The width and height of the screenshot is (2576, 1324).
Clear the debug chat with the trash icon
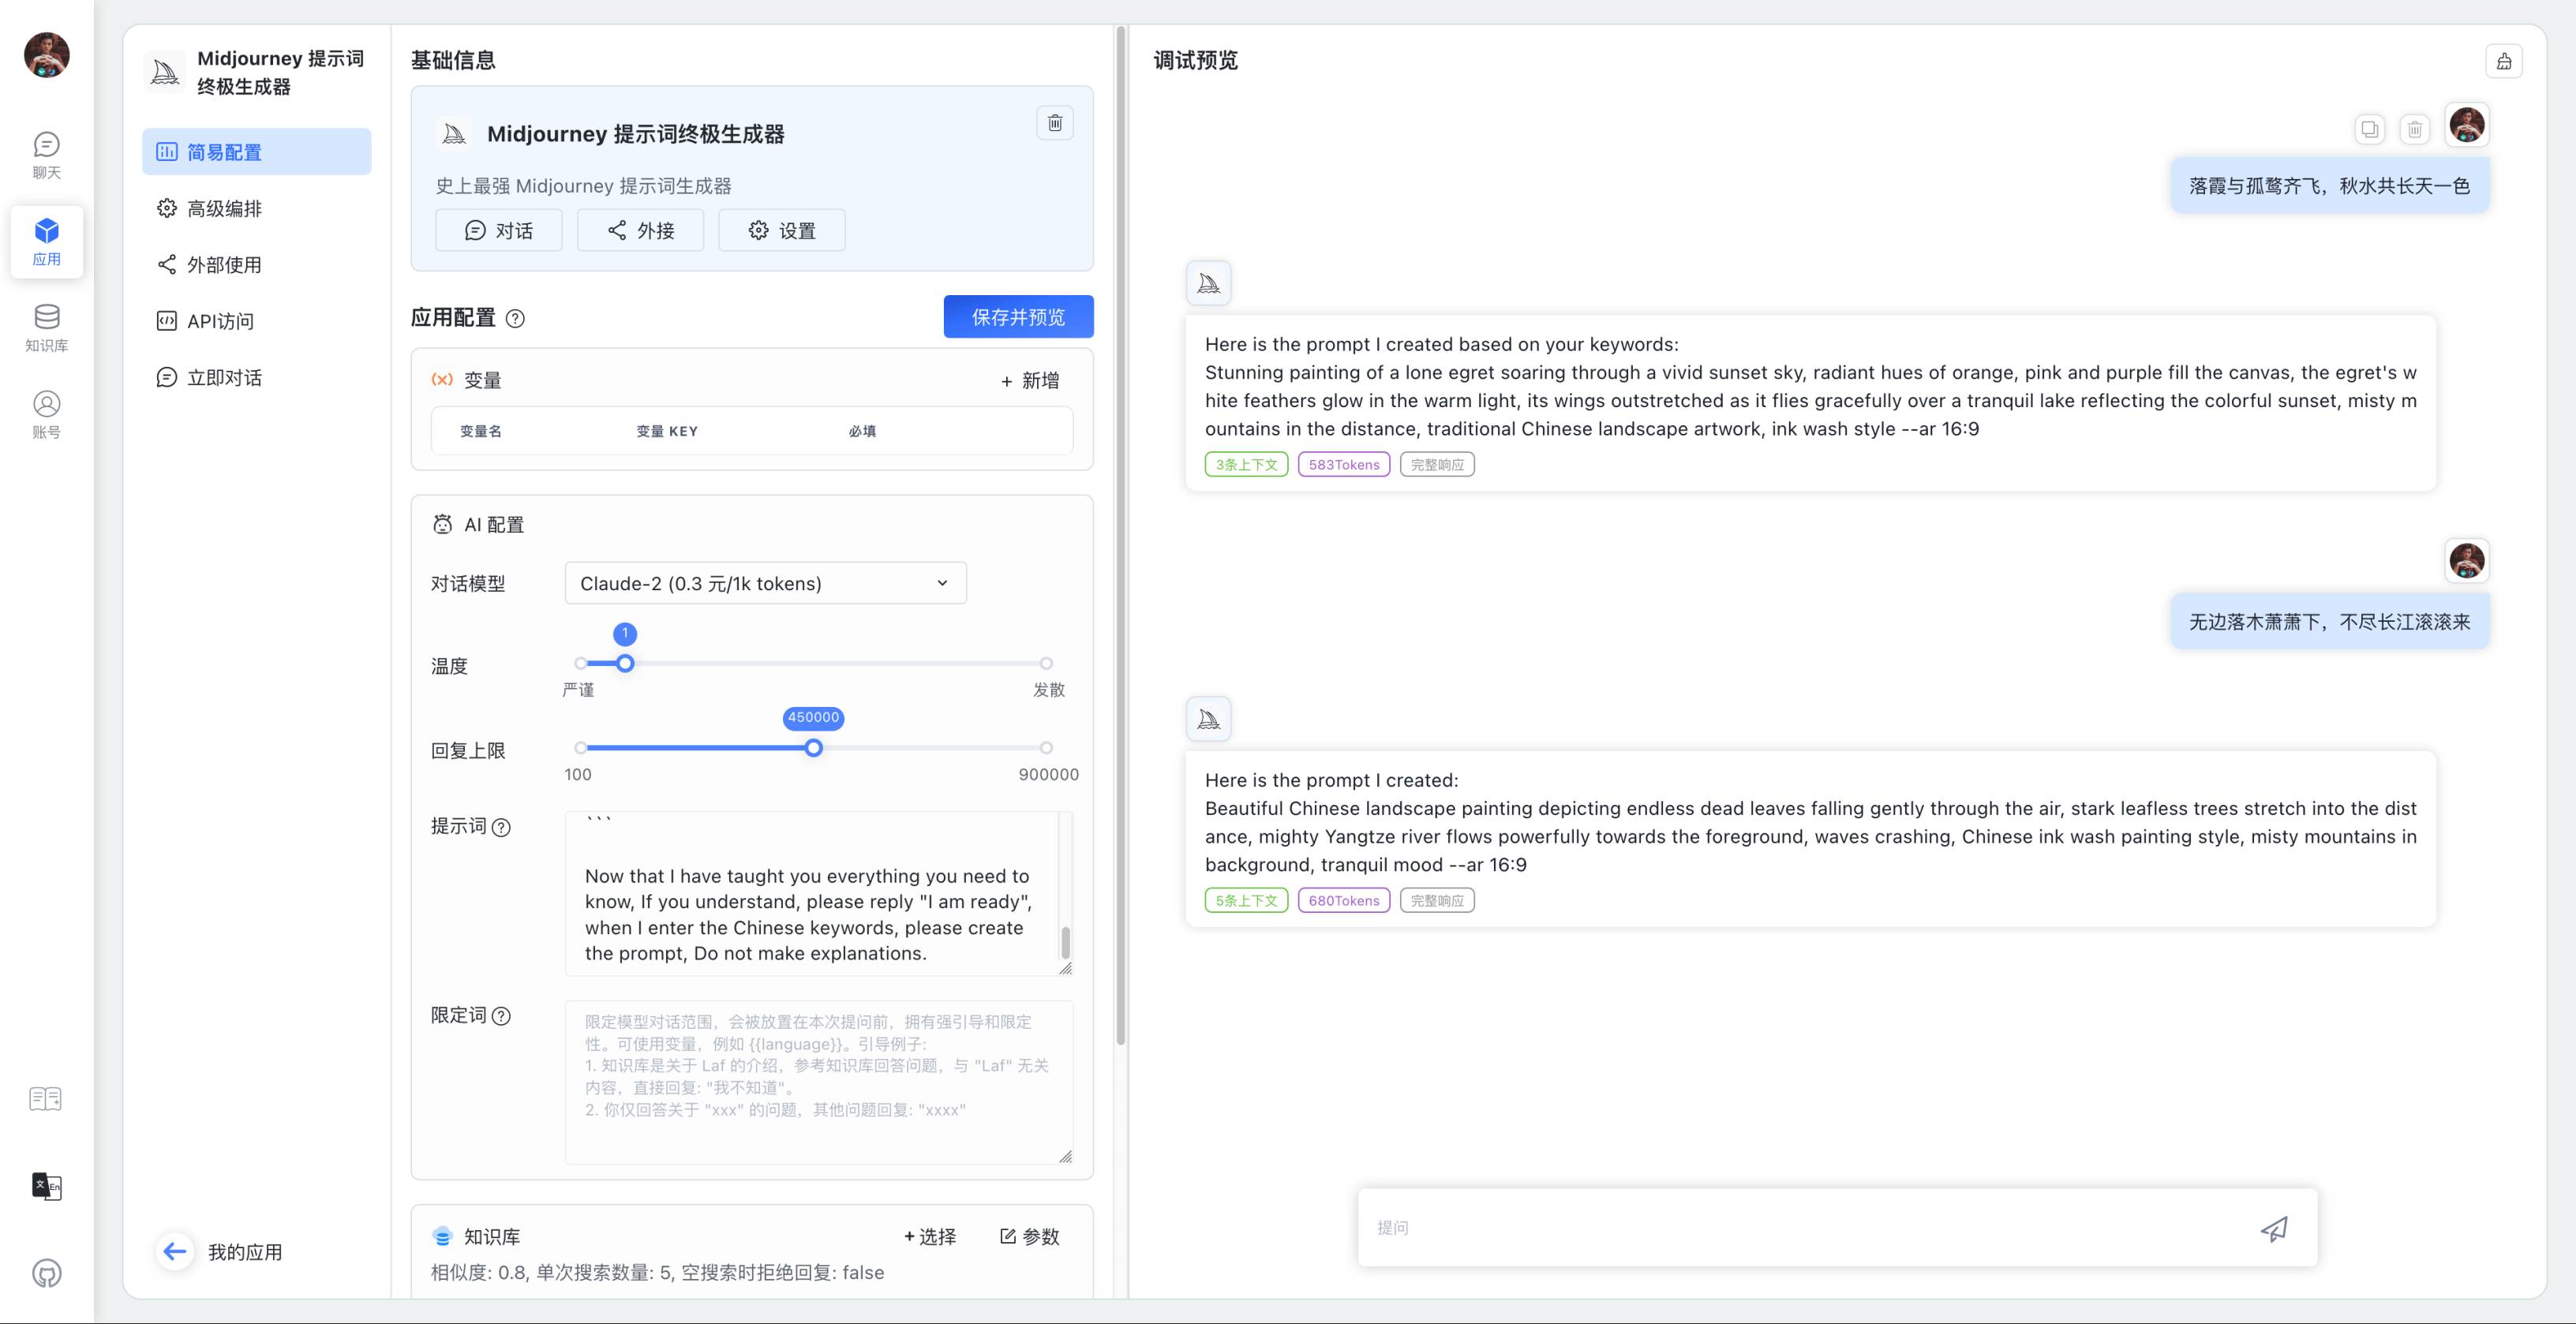tap(2414, 129)
